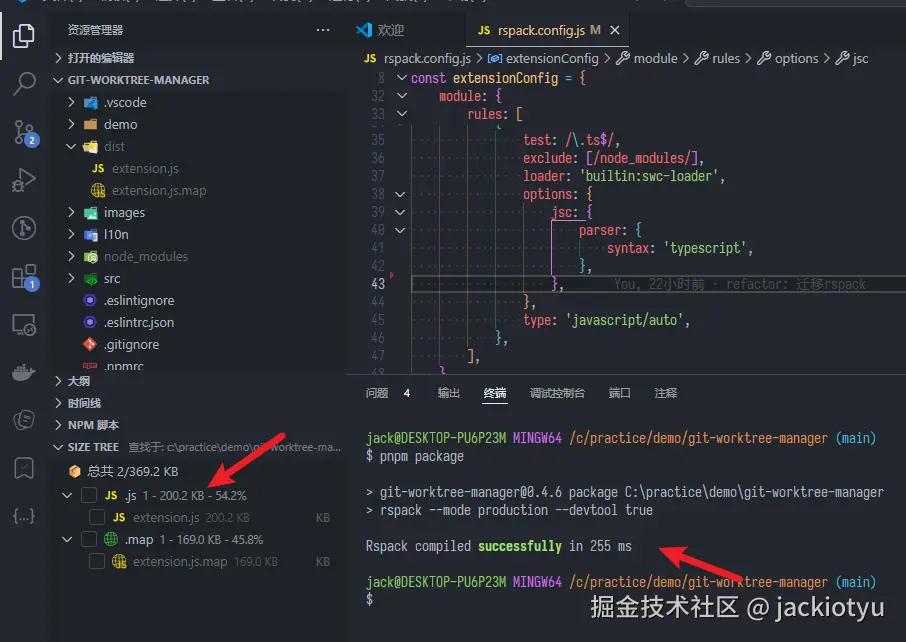The height and width of the screenshot is (642, 906).
Task: Open the 端口 panel tab
Action: [619, 393]
